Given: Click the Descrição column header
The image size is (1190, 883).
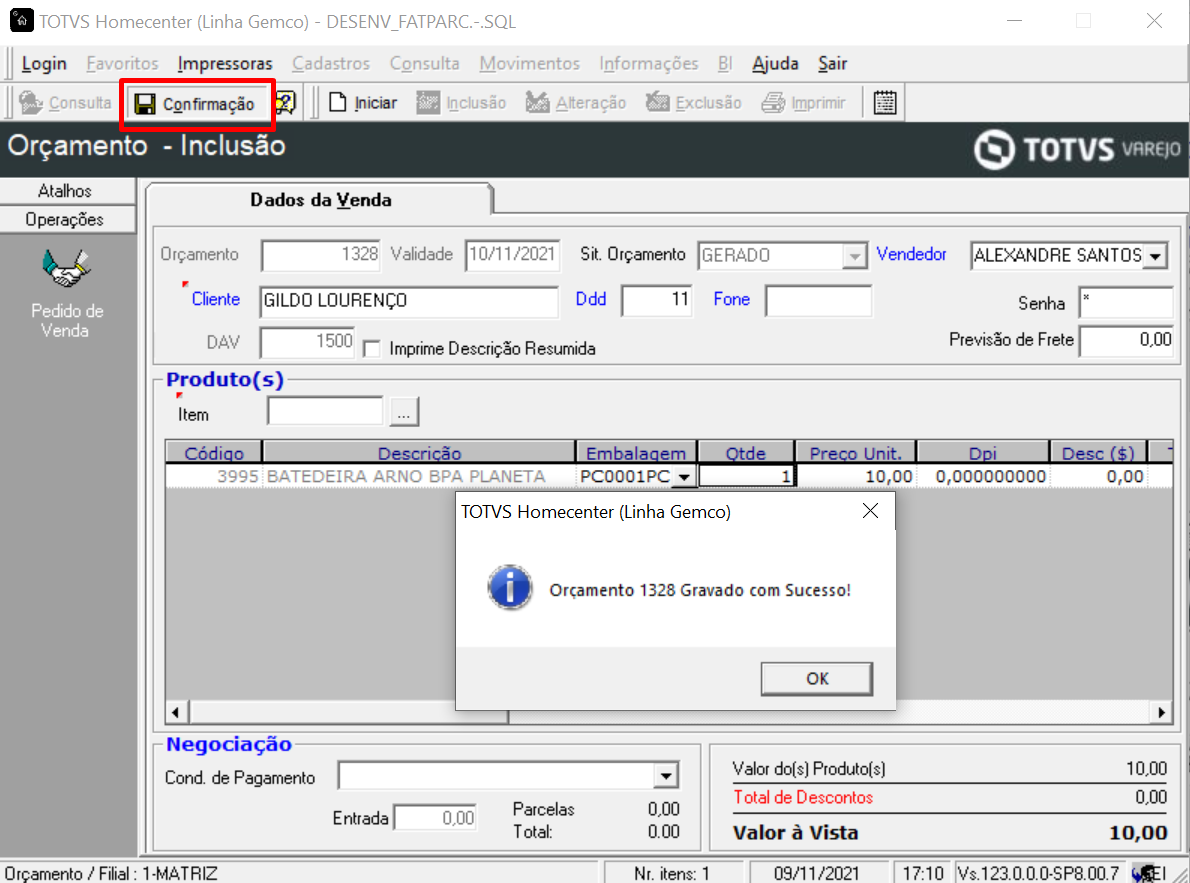Looking at the screenshot, I should point(419,453).
